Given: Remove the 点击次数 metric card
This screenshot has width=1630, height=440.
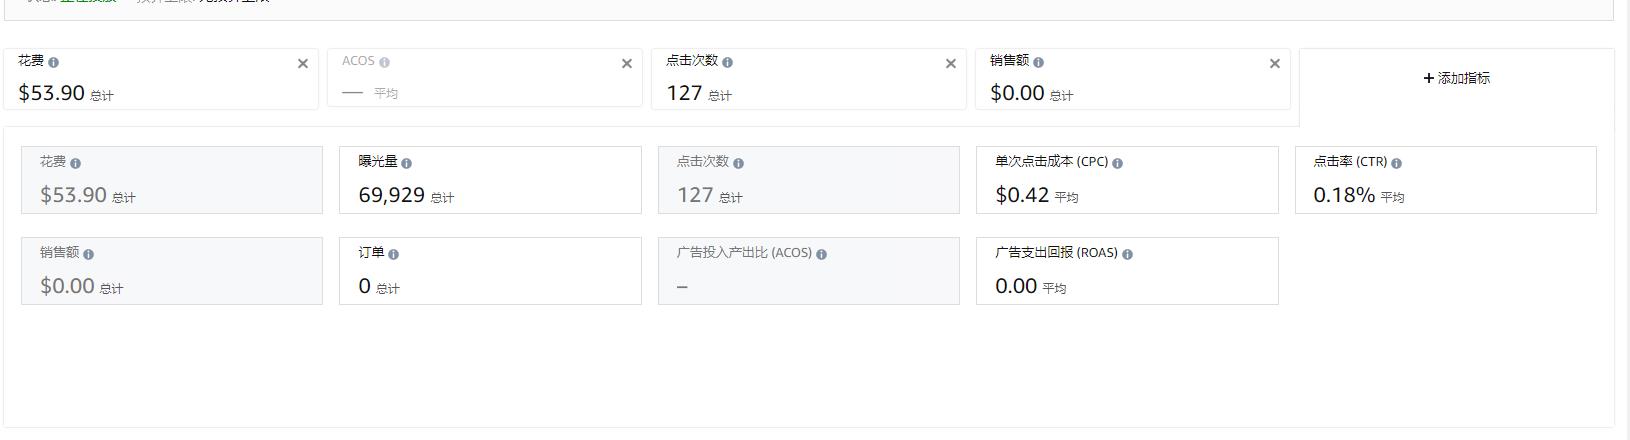Looking at the screenshot, I should click(x=951, y=64).
